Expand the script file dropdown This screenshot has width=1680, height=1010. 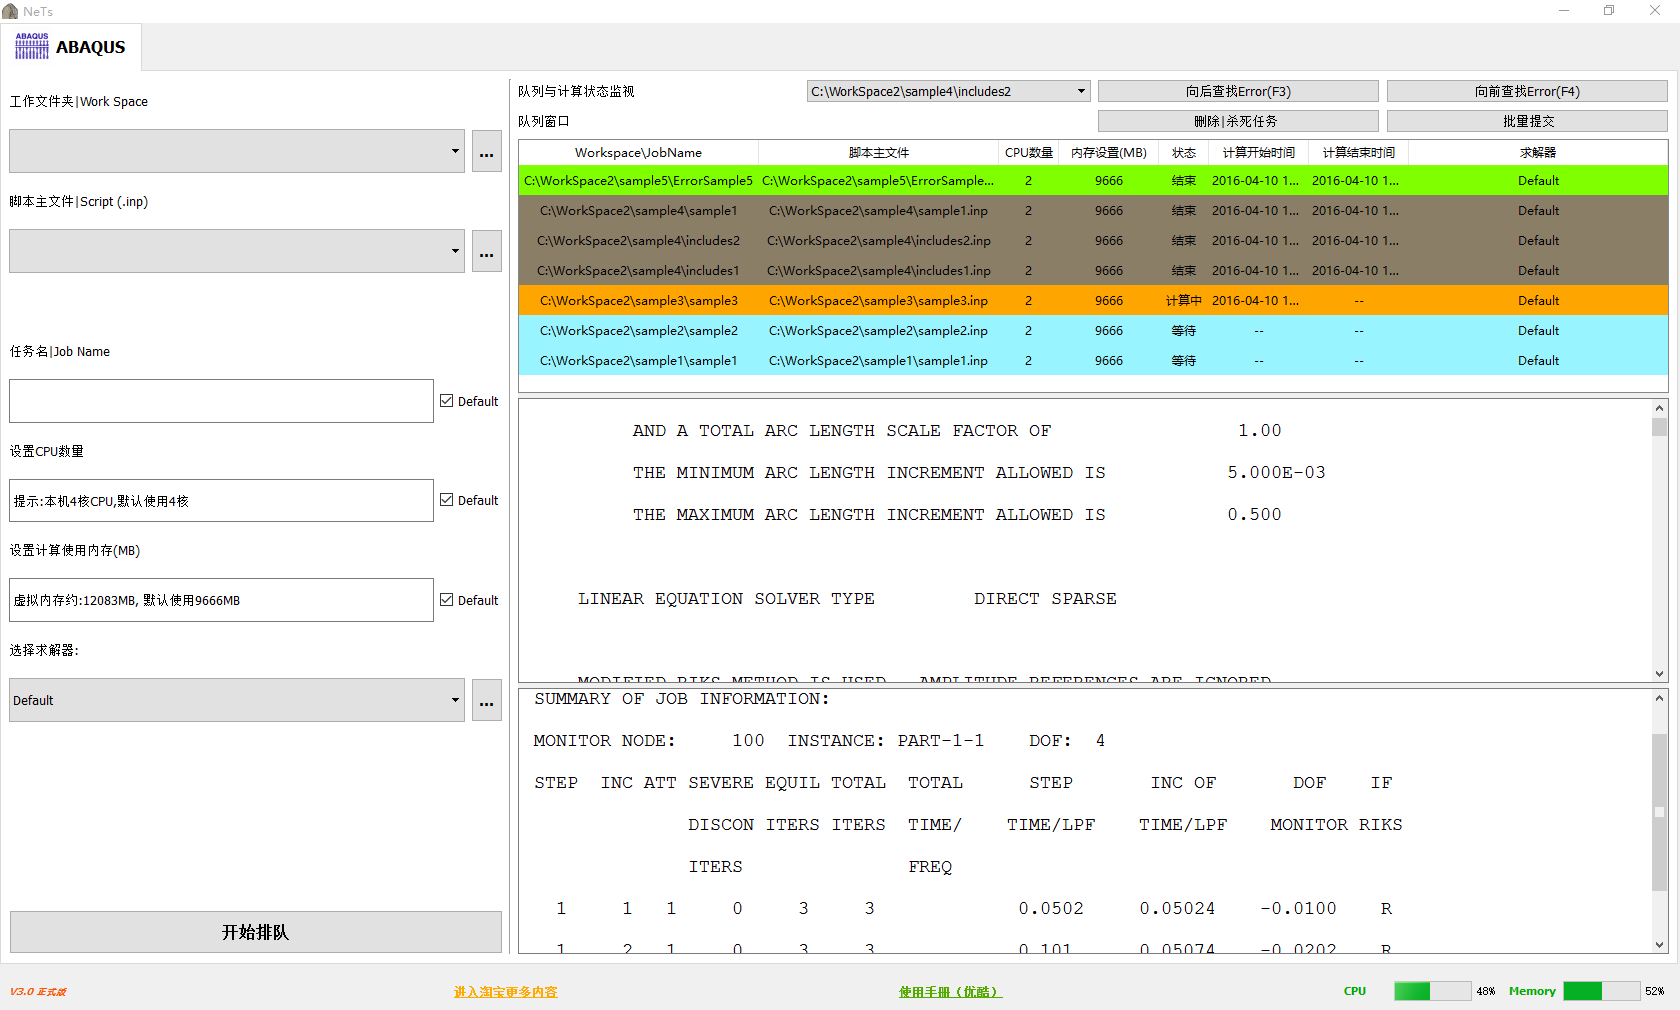455,252
